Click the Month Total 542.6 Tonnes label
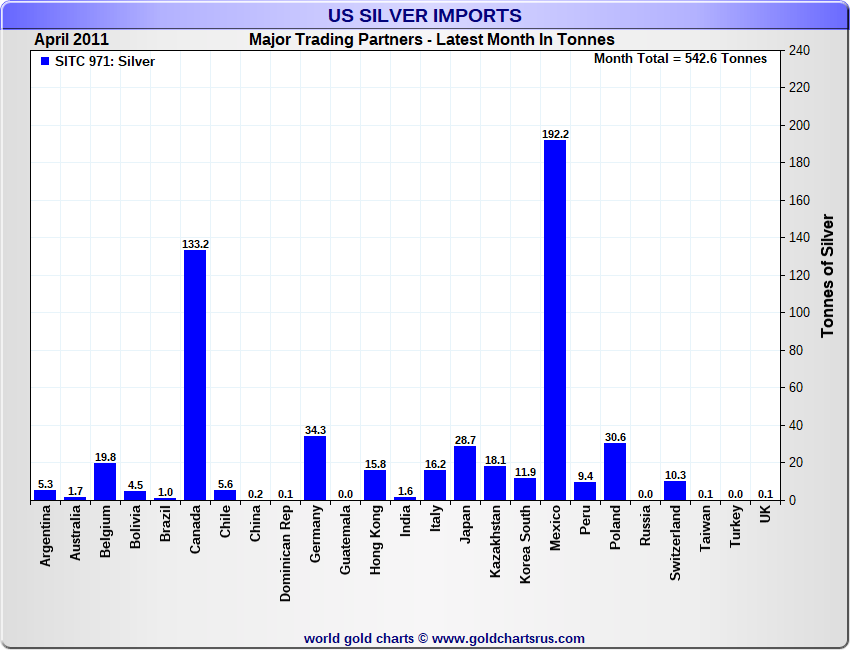The height and width of the screenshot is (650, 850). click(x=680, y=59)
